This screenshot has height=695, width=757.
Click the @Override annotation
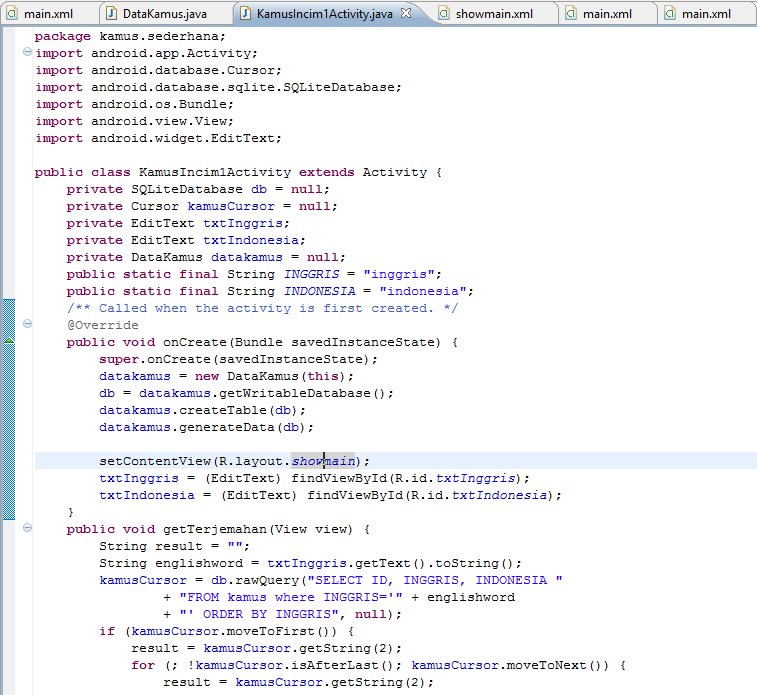click(103, 325)
